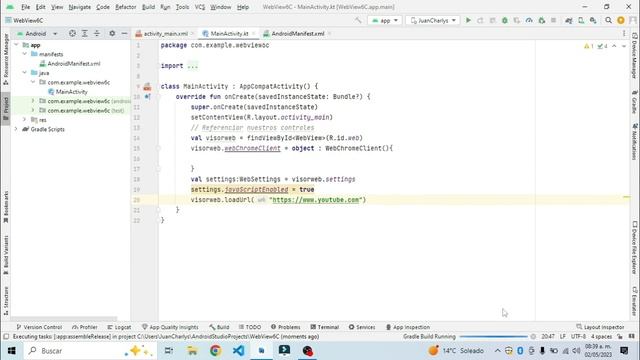The image size is (640, 360).
Task: Open File Explorer from taskbar
Action: [192, 351]
